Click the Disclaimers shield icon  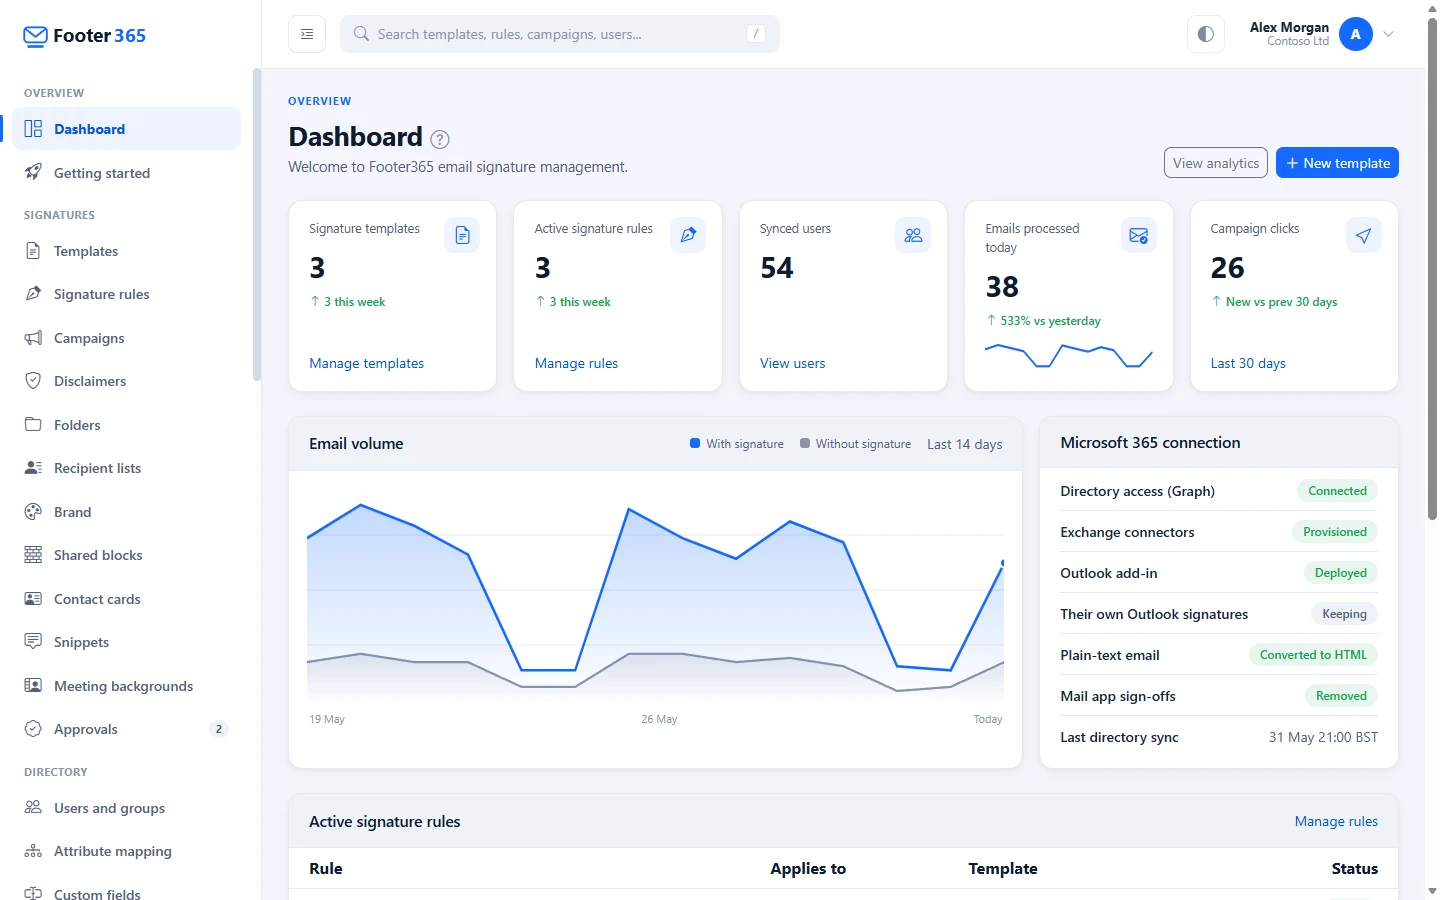pyautogui.click(x=33, y=381)
